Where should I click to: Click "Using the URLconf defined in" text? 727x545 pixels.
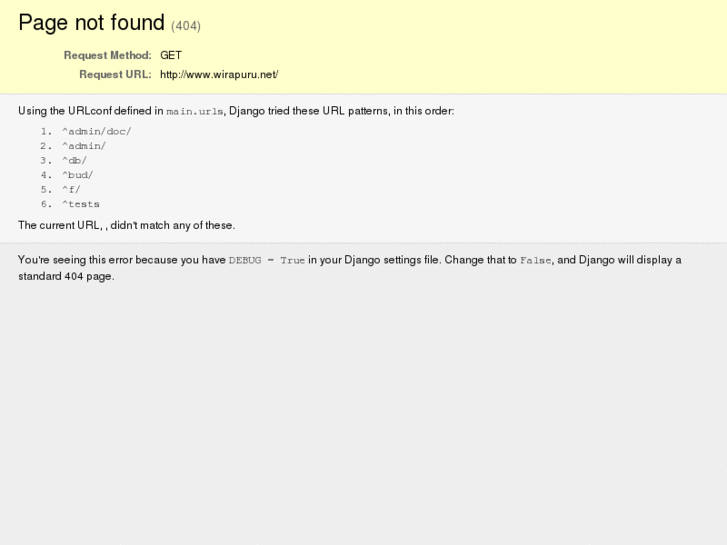(90, 111)
